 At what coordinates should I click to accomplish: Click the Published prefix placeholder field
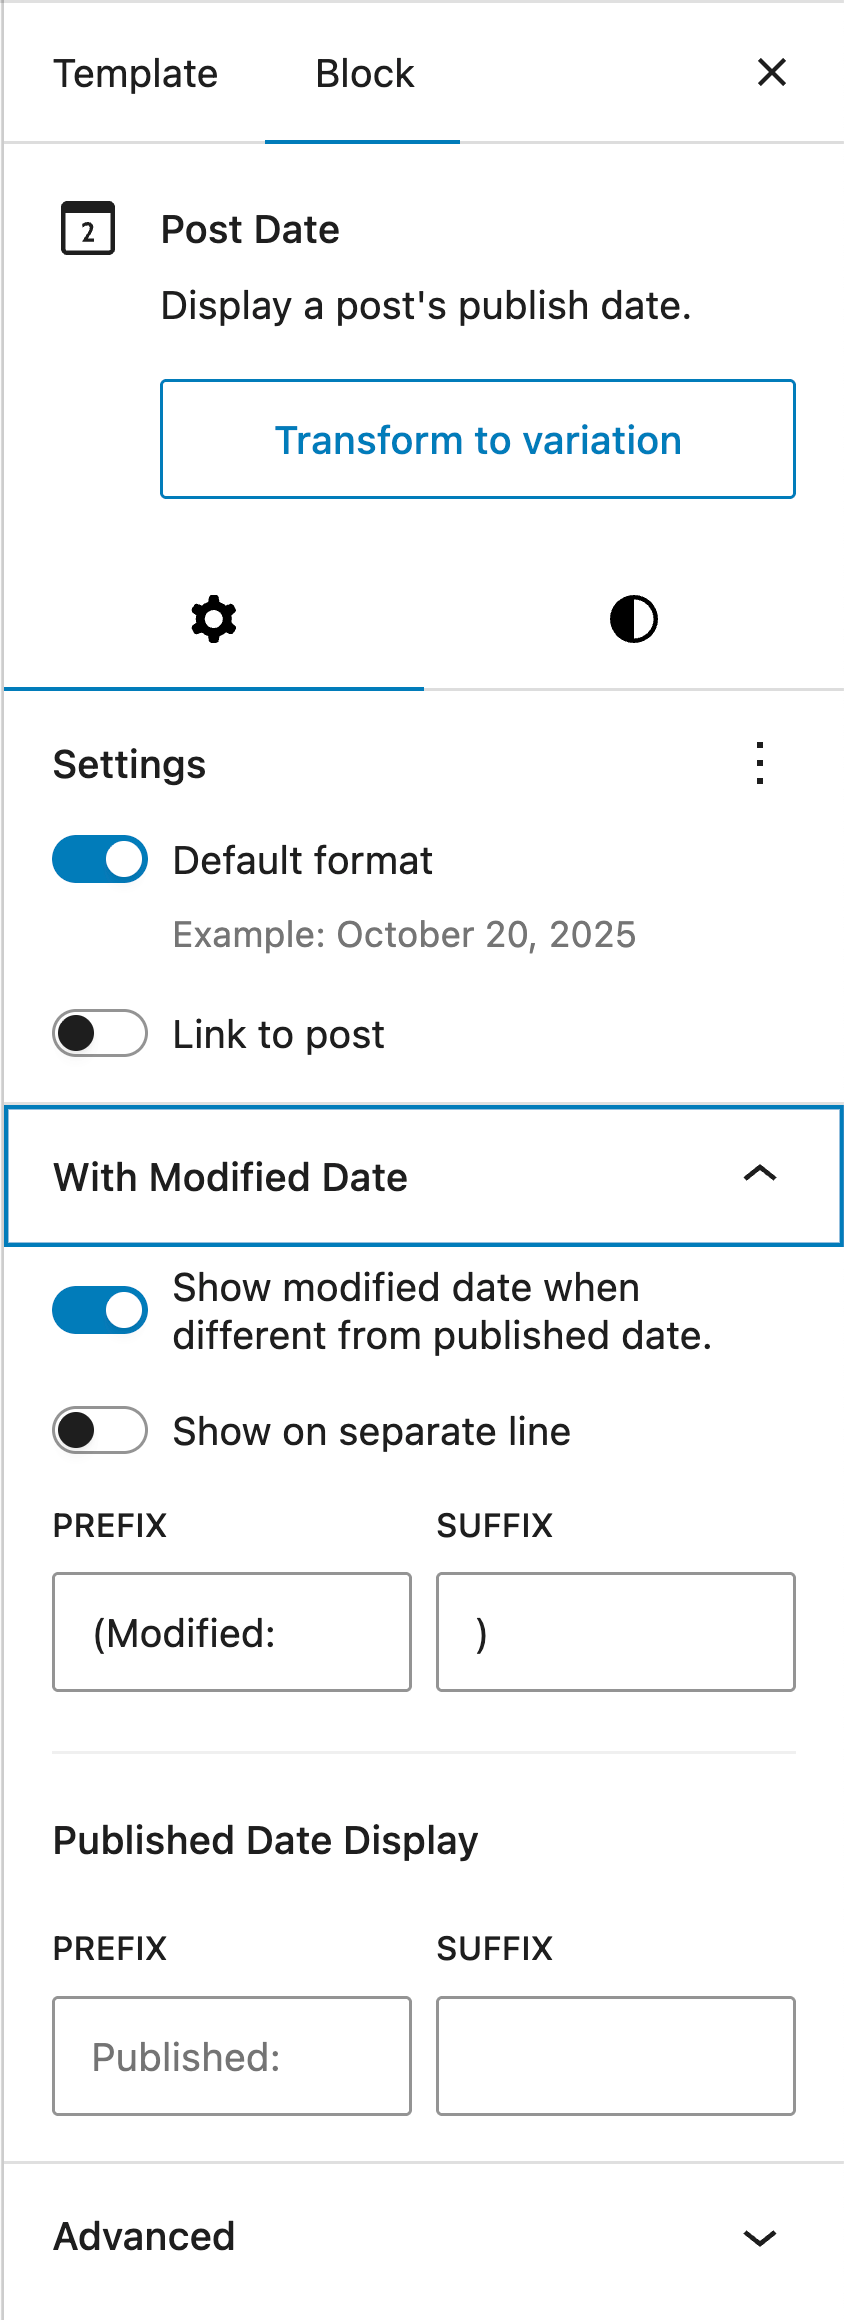(x=231, y=2056)
